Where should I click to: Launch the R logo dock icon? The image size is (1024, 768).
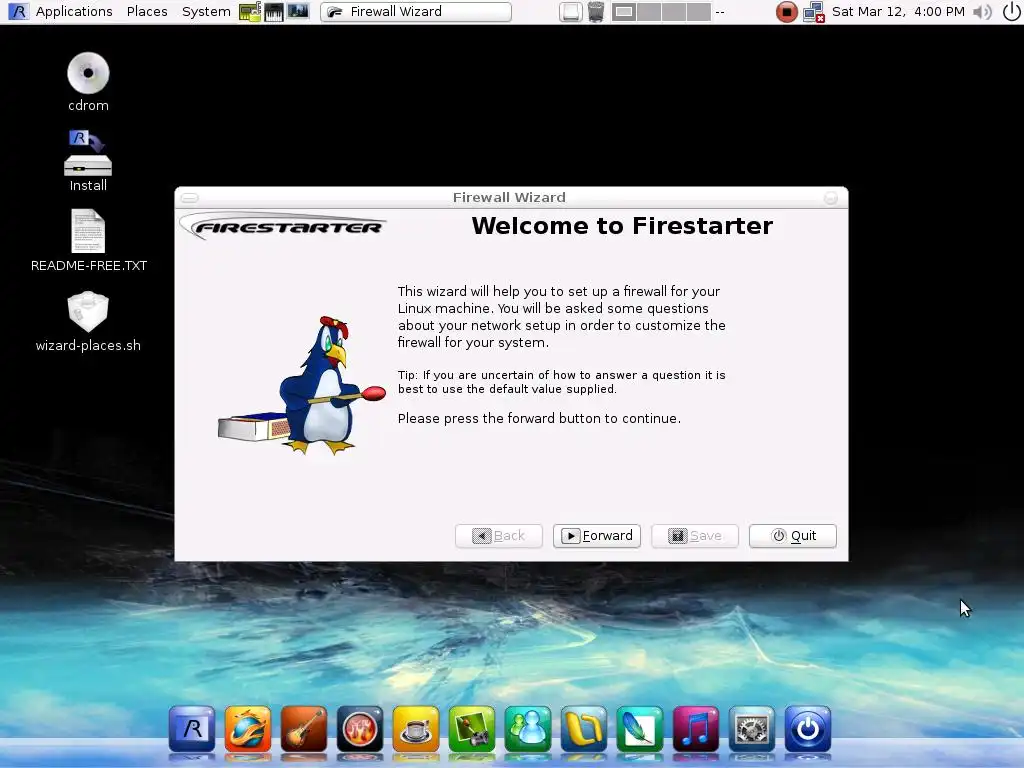[x=191, y=729]
